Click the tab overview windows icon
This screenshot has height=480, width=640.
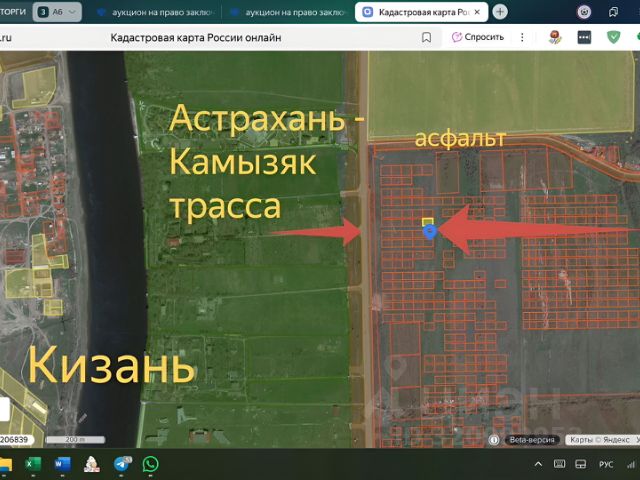point(613,12)
